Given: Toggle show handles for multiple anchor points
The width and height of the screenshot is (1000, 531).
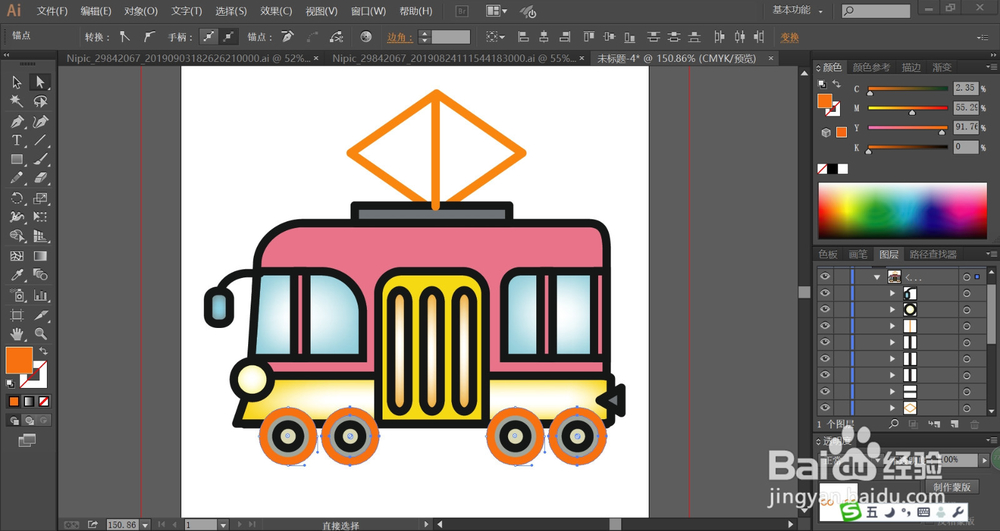Looking at the screenshot, I should (x=209, y=37).
